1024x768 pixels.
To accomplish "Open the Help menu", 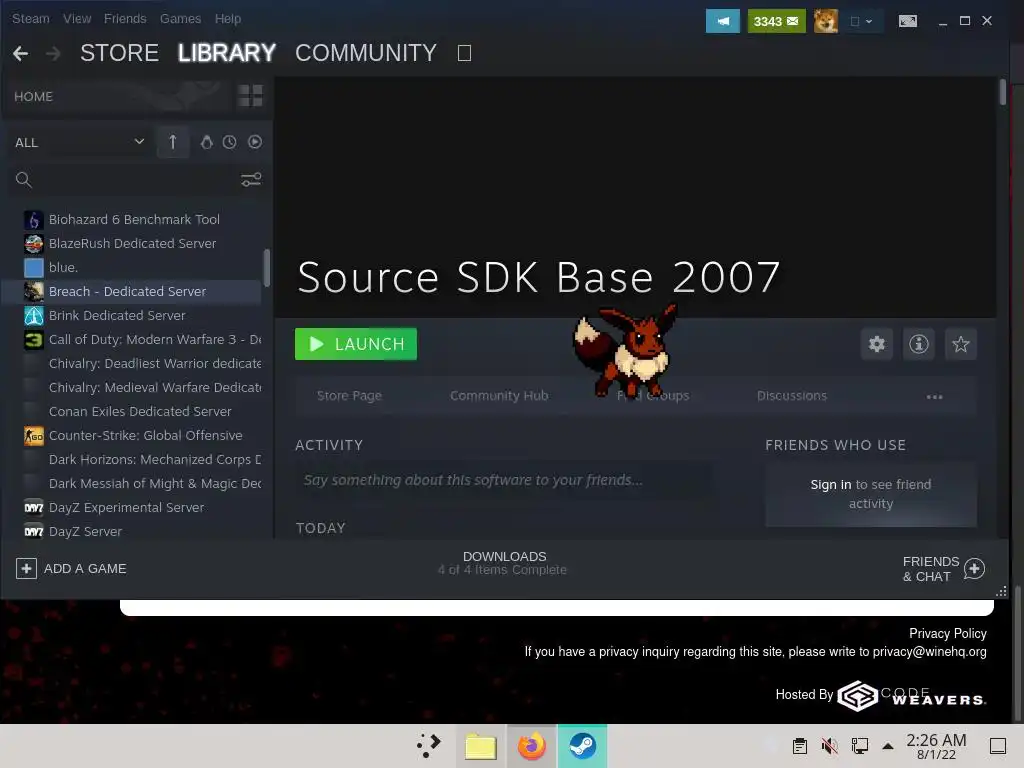I will [x=228, y=18].
